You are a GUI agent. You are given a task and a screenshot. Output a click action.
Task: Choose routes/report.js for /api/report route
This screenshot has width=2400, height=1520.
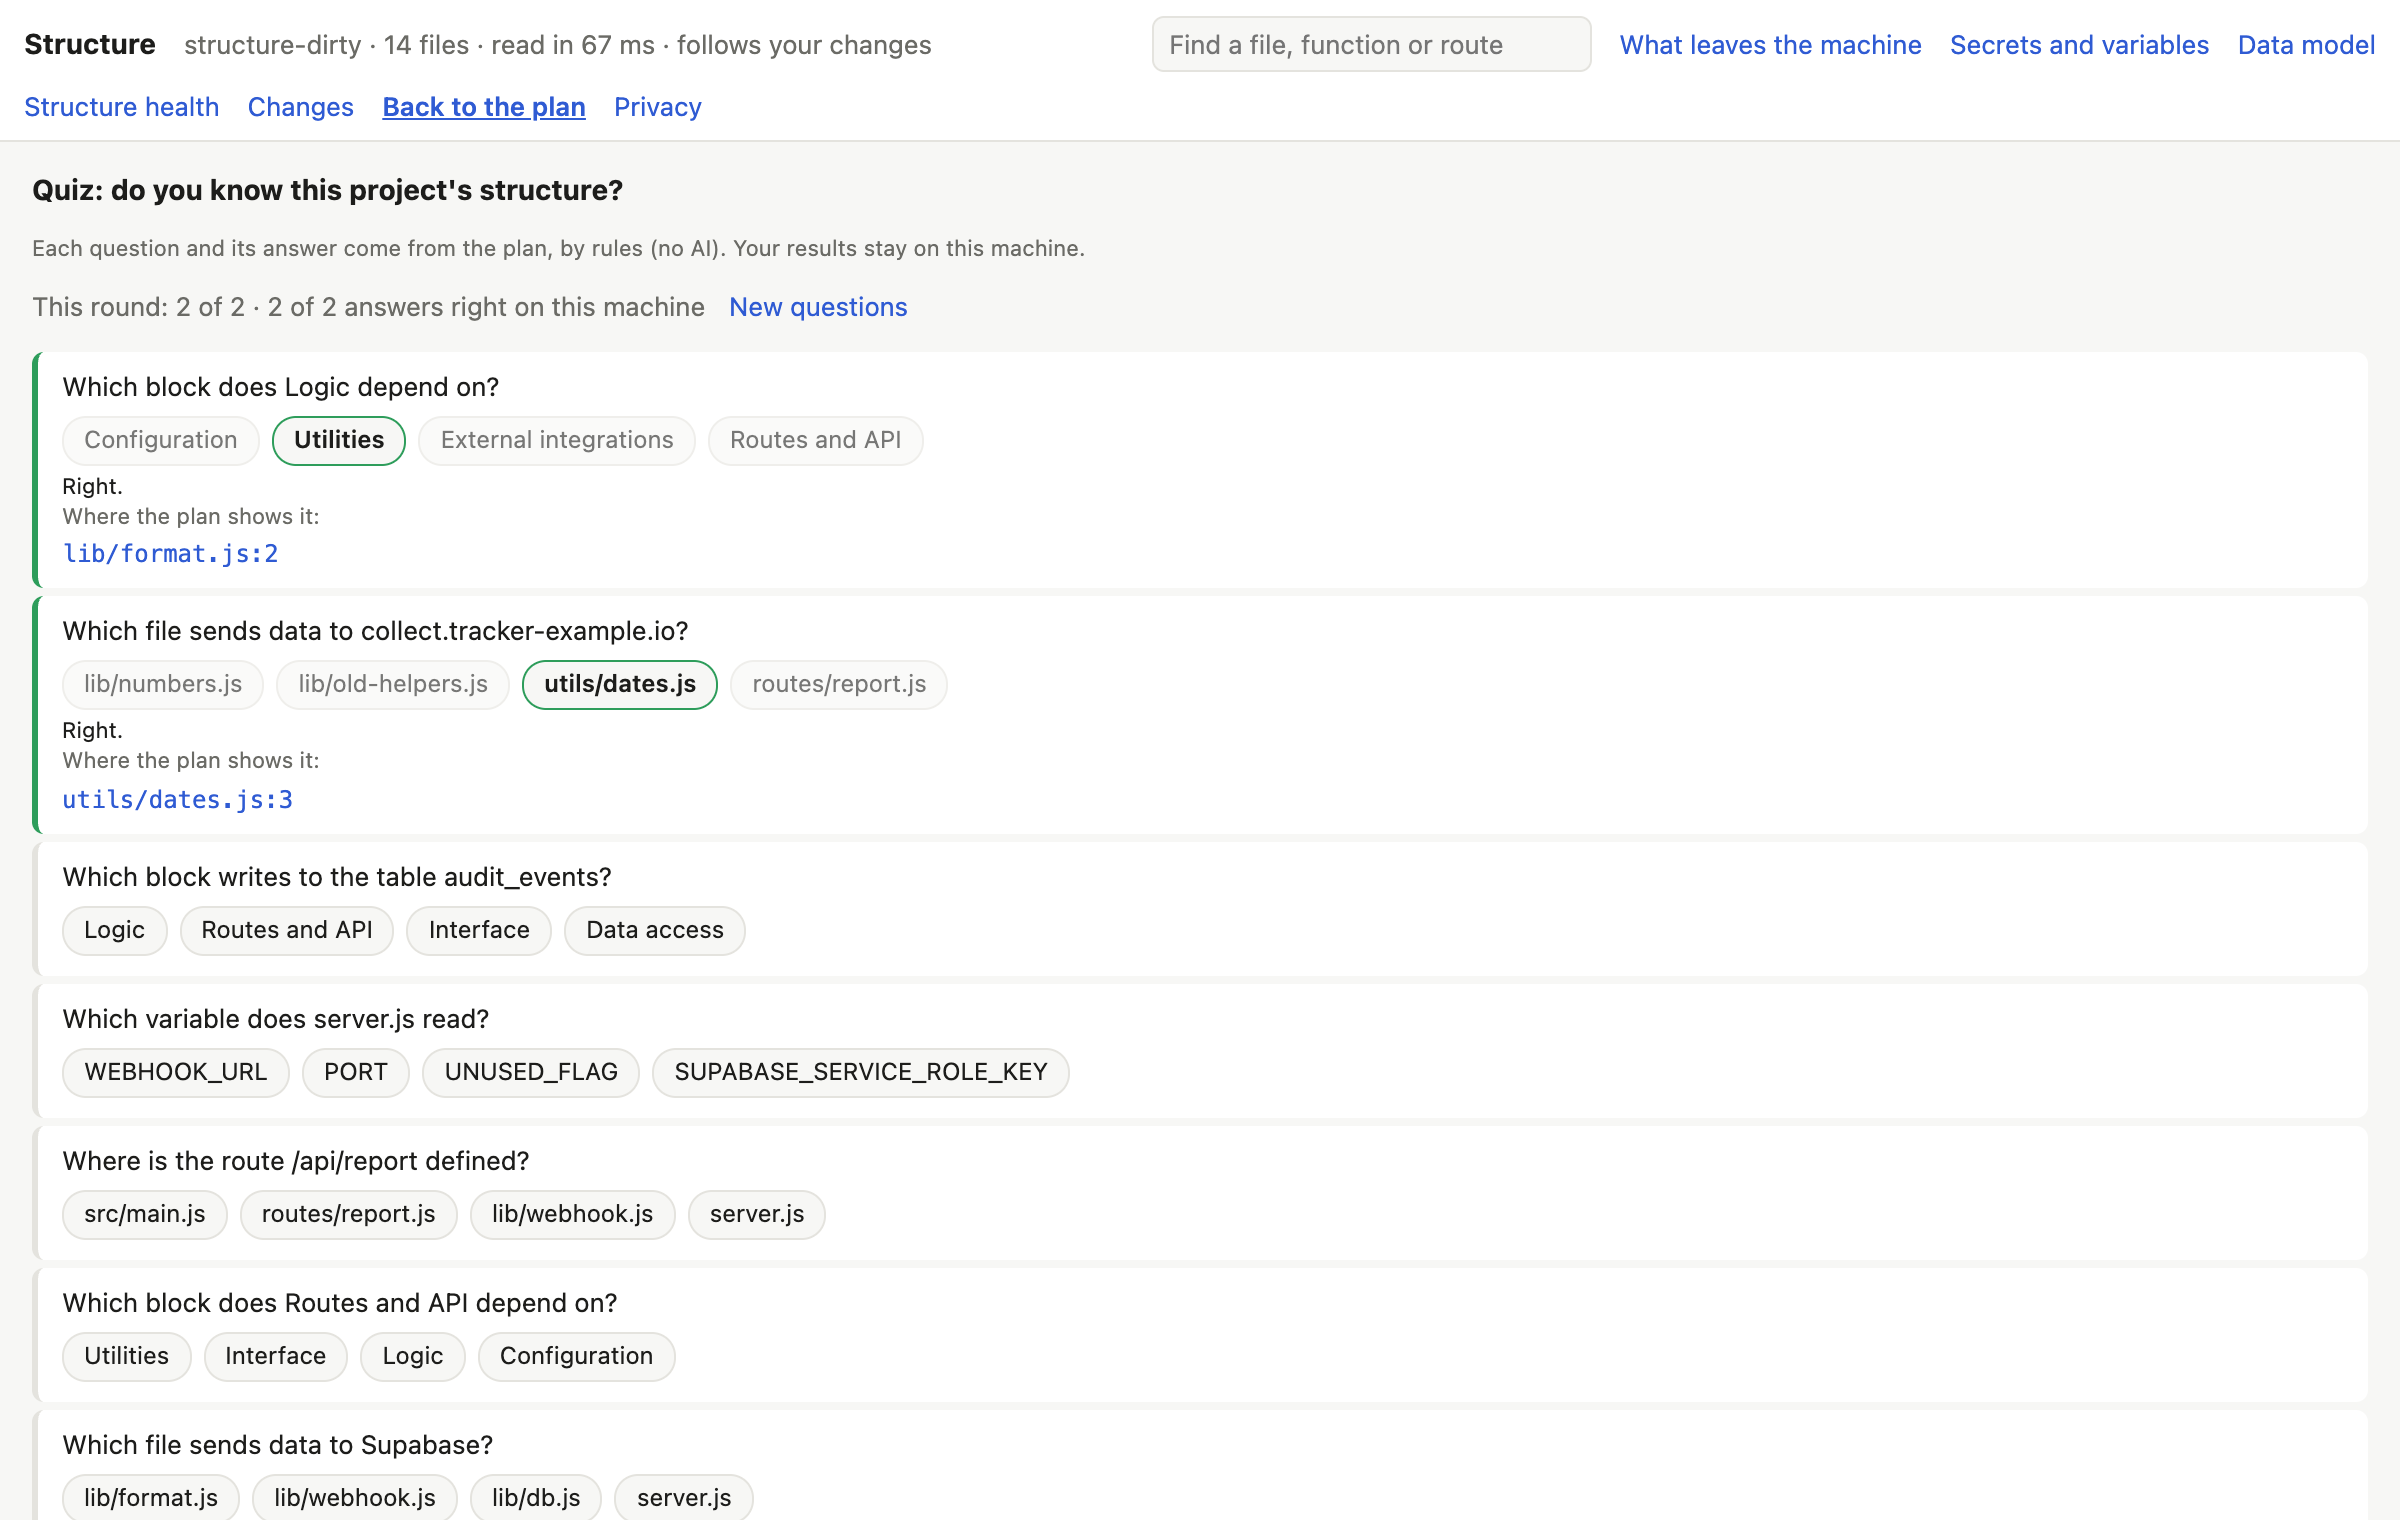tap(349, 1214)
